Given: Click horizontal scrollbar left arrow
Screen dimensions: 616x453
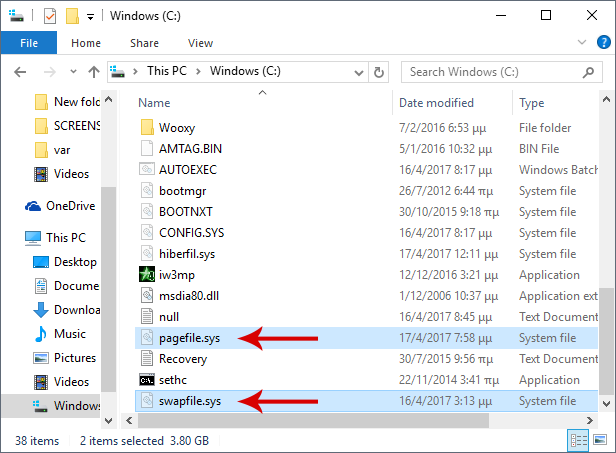Looking at the screenshot, I should pos(129,420).
